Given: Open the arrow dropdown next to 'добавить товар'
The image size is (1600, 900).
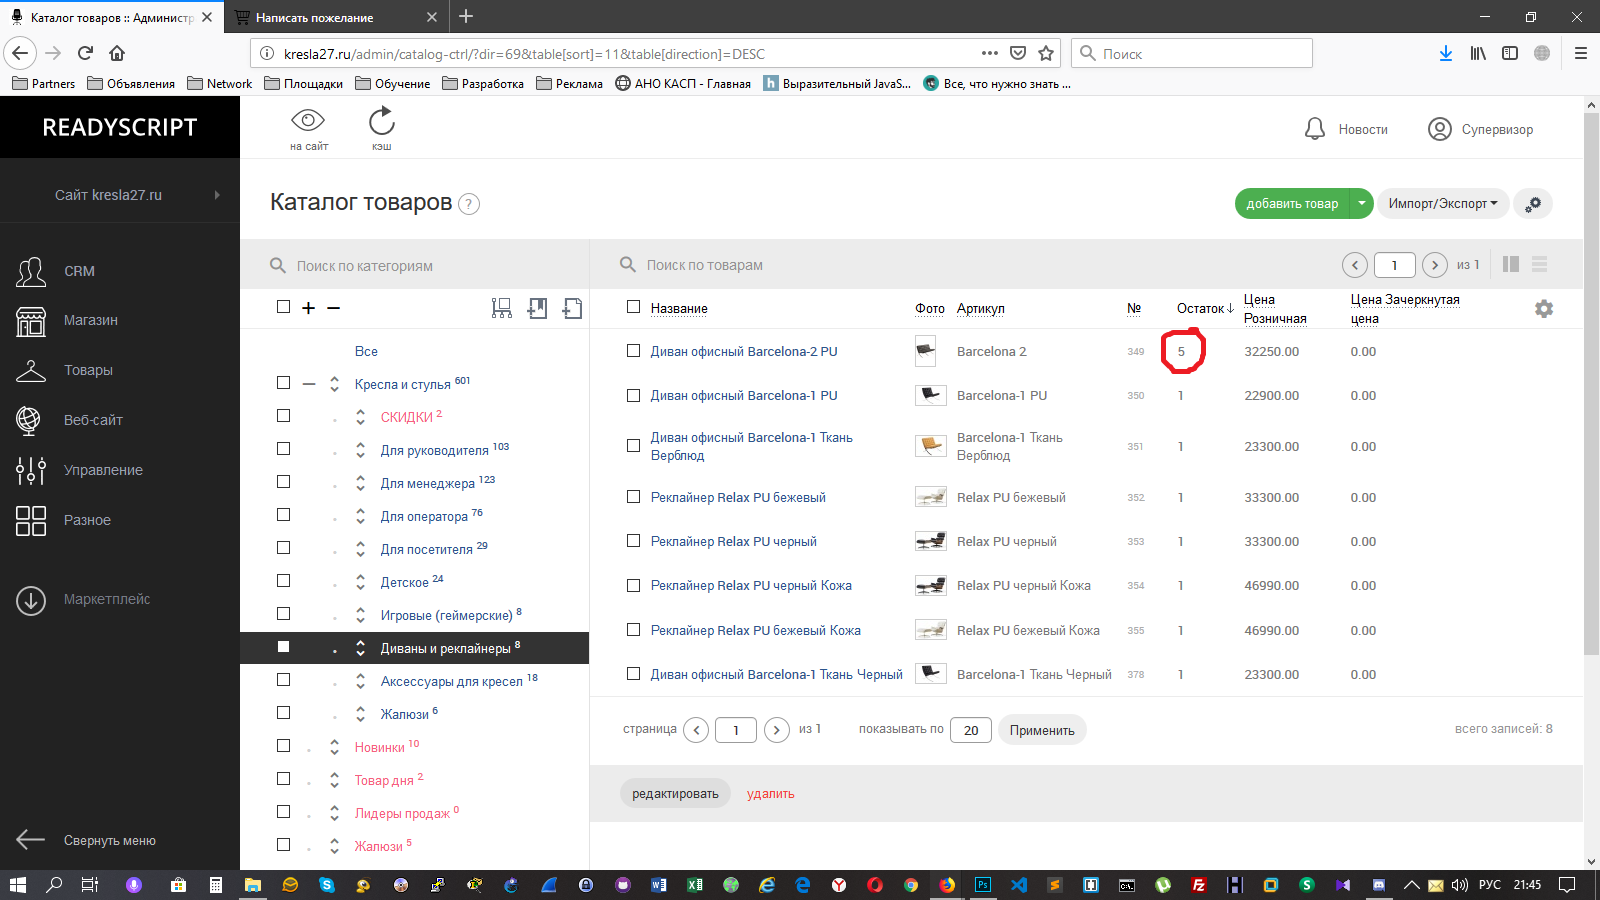Looking at the screenshot, I should [x=1361, y=204].
